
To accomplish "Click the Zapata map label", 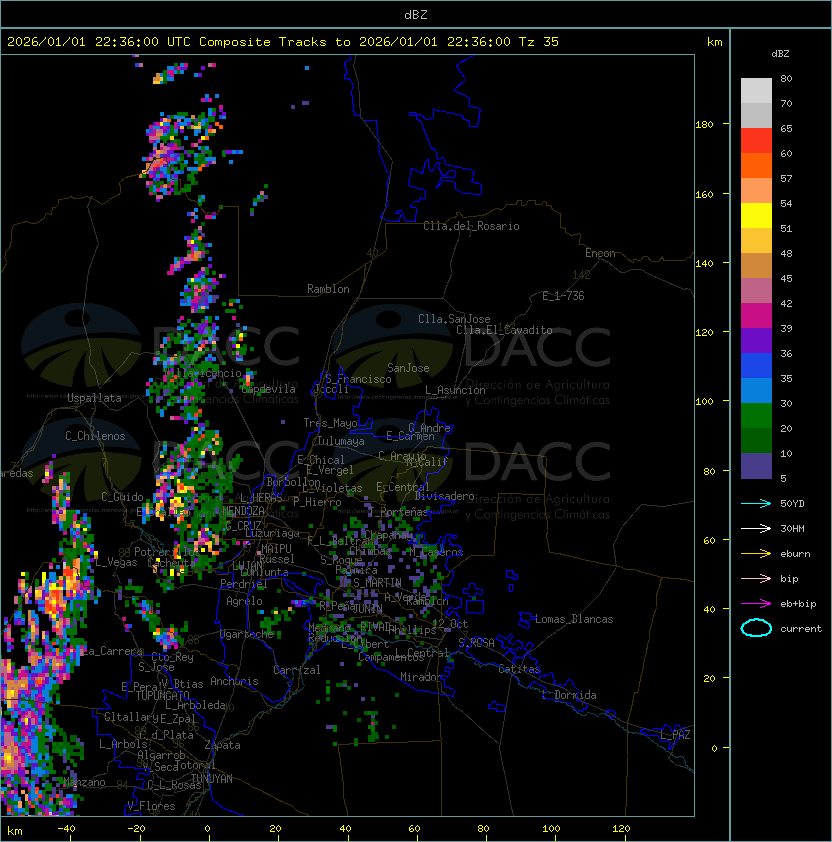I will 222,745.
